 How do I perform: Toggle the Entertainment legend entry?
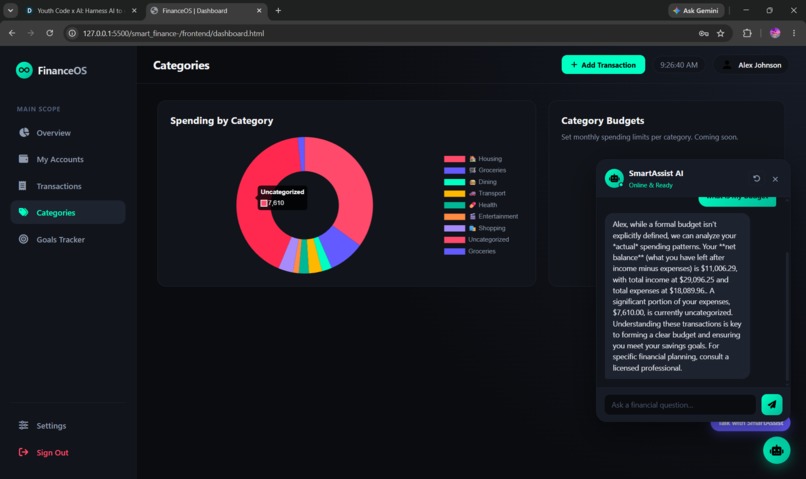click(481, 216)
